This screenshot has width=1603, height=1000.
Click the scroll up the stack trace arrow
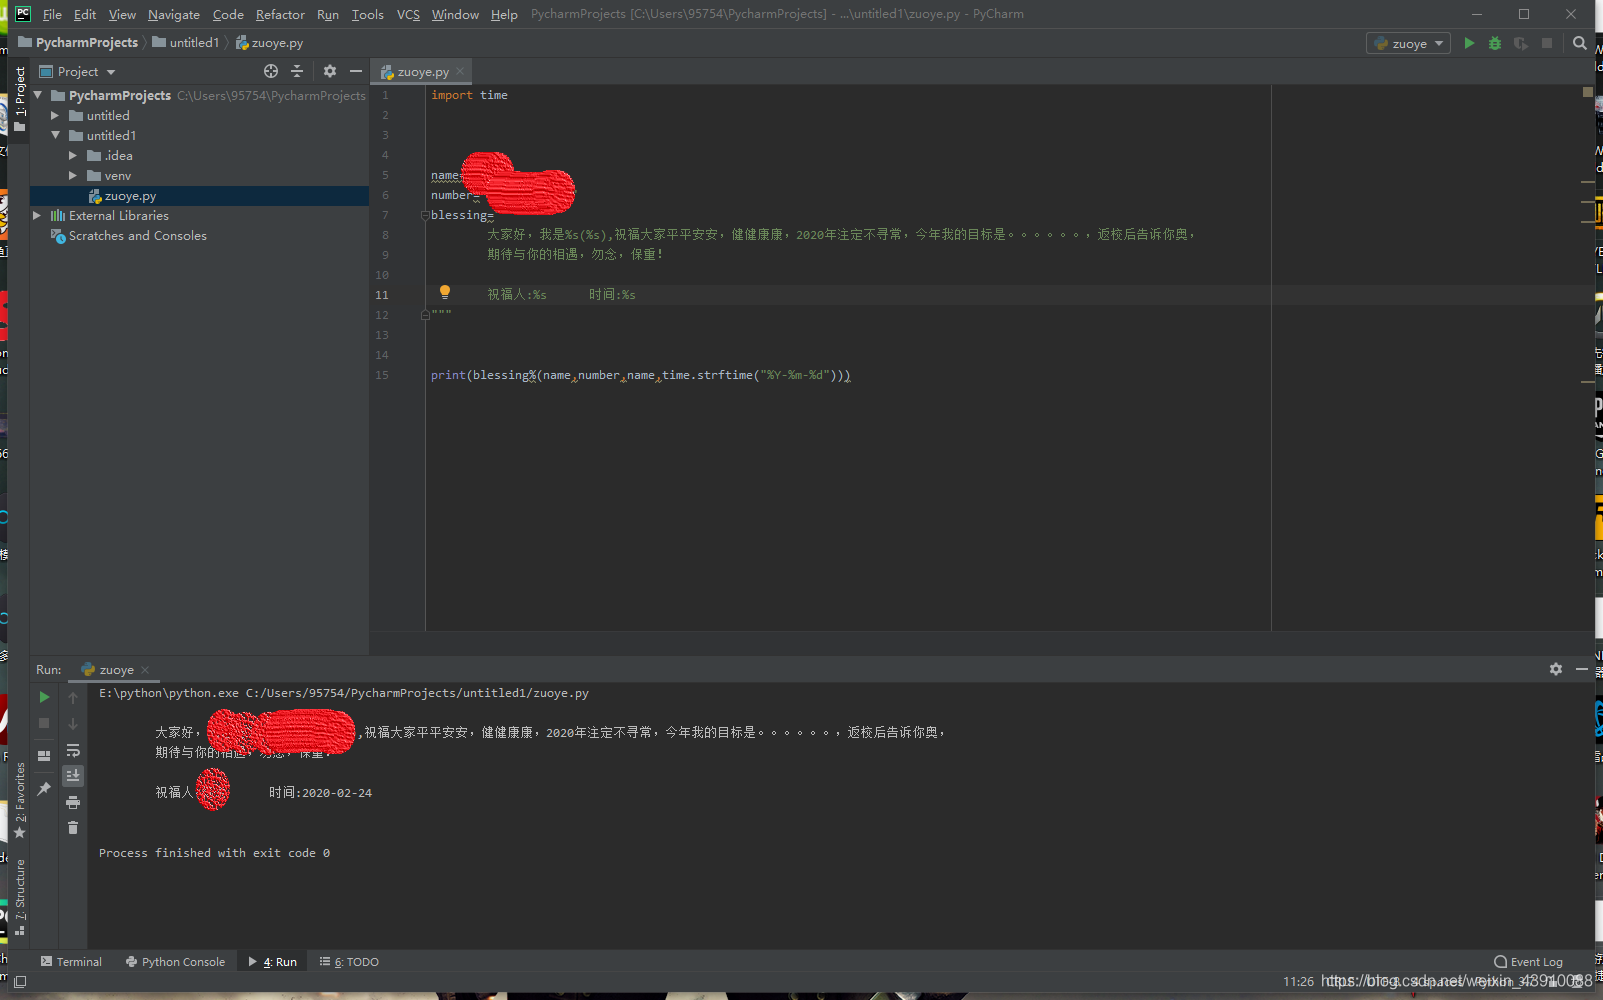click(73, 698)
